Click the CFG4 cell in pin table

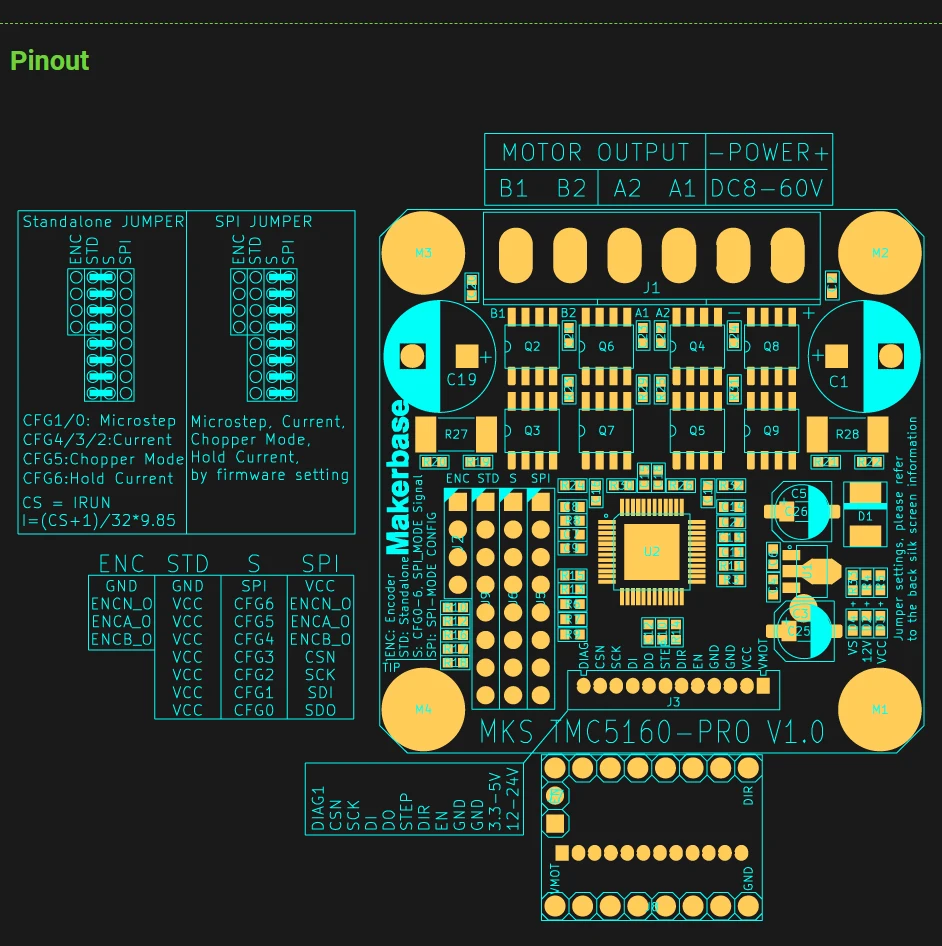(x=254, y=639)
